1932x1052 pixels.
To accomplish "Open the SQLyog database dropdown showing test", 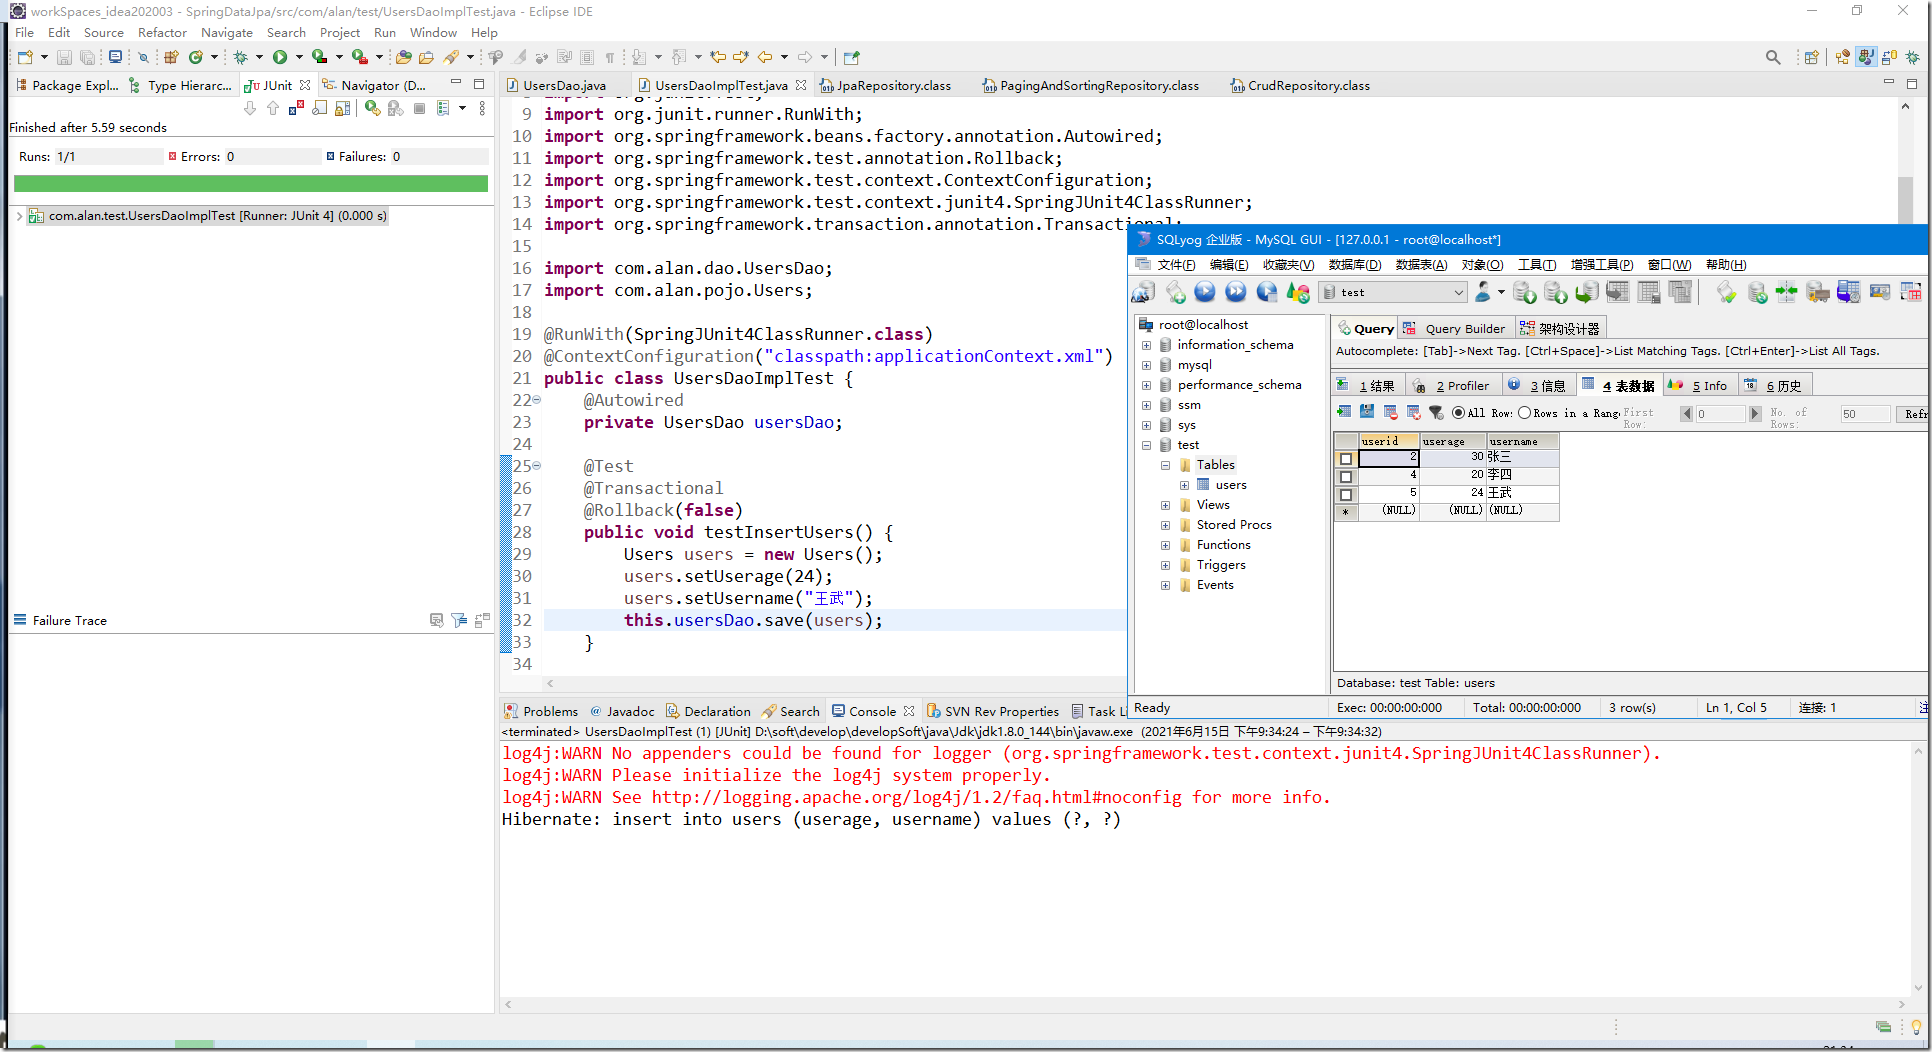I will pos(1393,292).
